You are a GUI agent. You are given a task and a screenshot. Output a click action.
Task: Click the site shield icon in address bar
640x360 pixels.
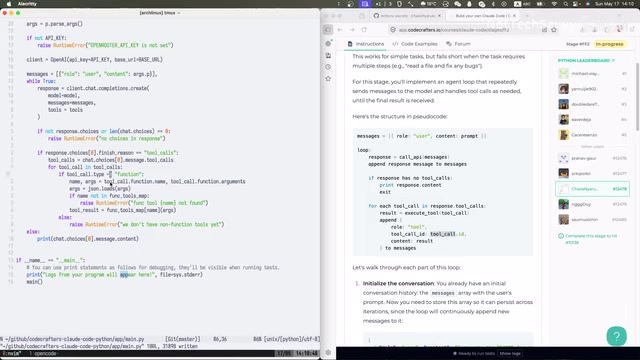tap(393, 30)
